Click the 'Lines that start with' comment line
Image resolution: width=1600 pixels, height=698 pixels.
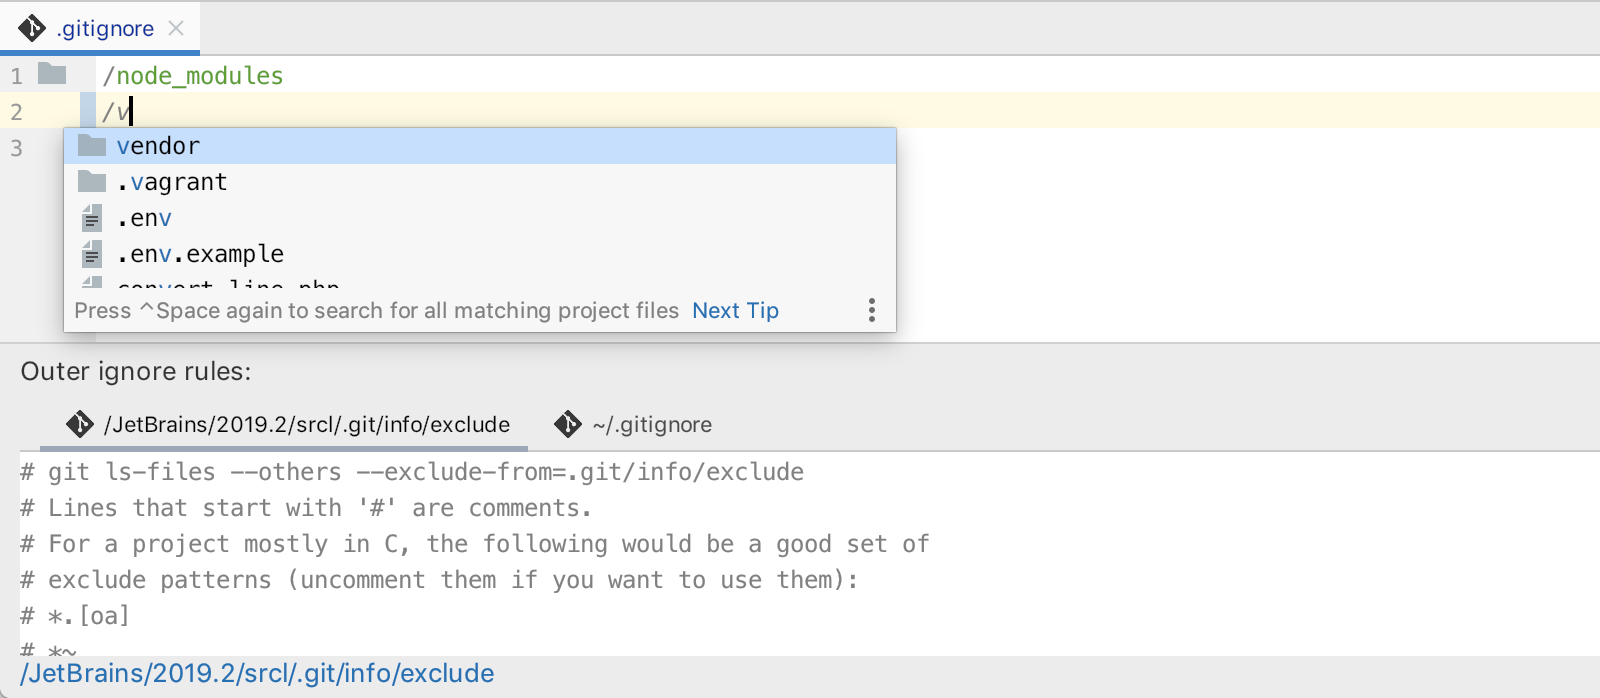click(x=306, y=508)
